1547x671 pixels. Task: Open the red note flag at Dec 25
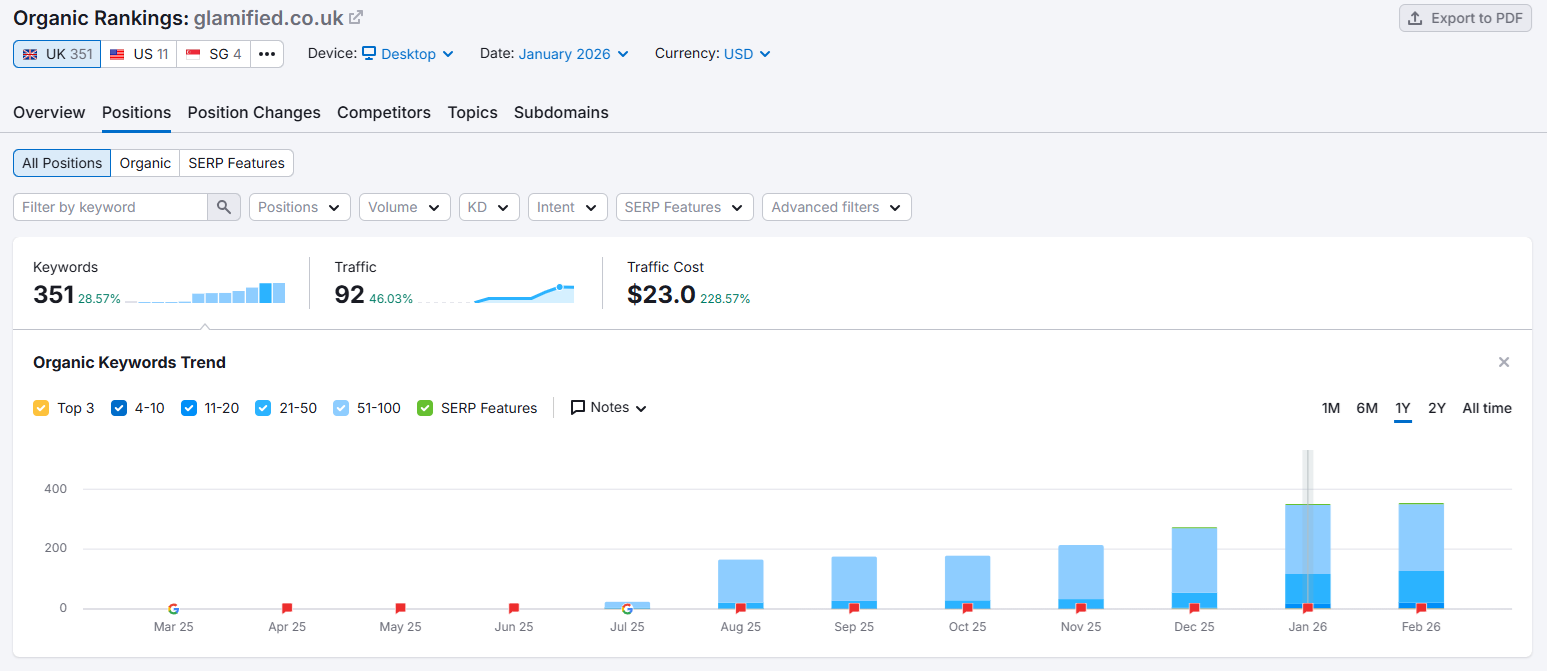pos(1194,608)
